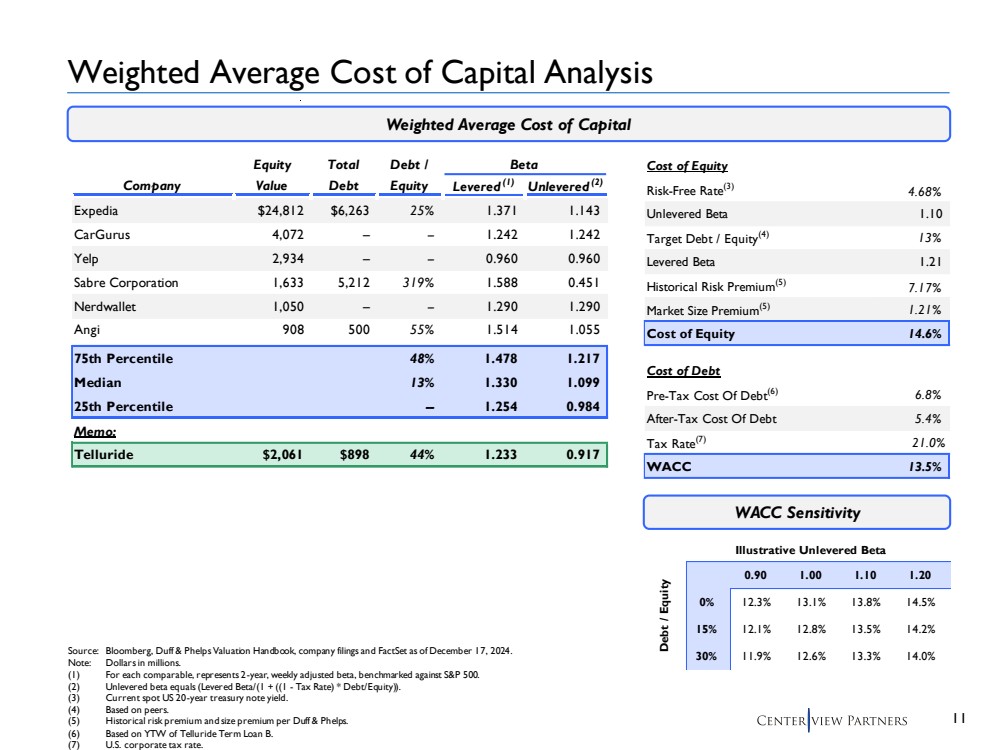The width and height of the screenshot is (999, 750).
Task: Select the Memo underlined label
Action: (95, 432)
